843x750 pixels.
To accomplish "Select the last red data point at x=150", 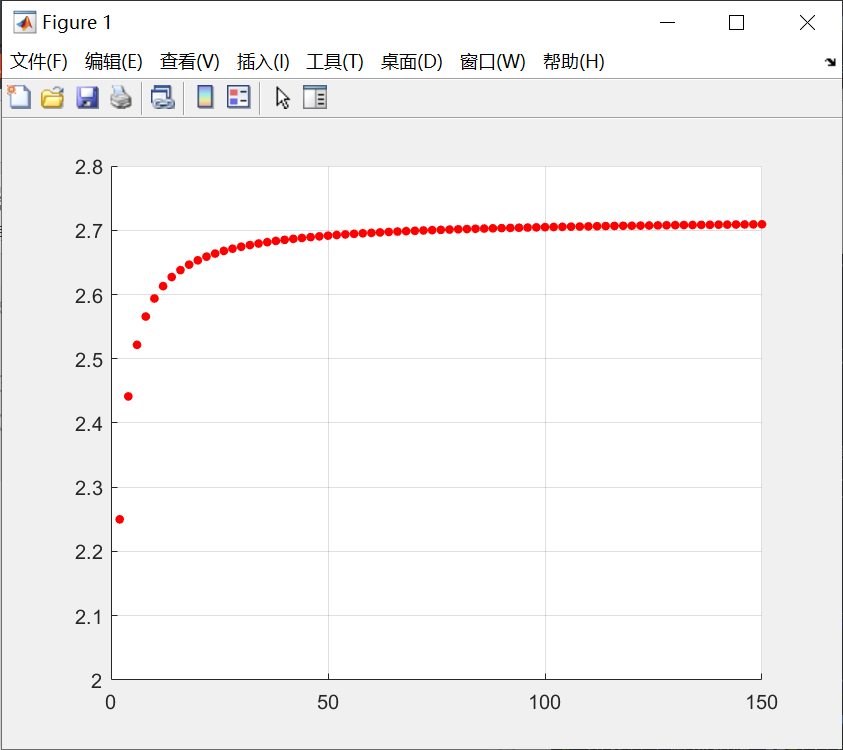I will coord(762,224).
